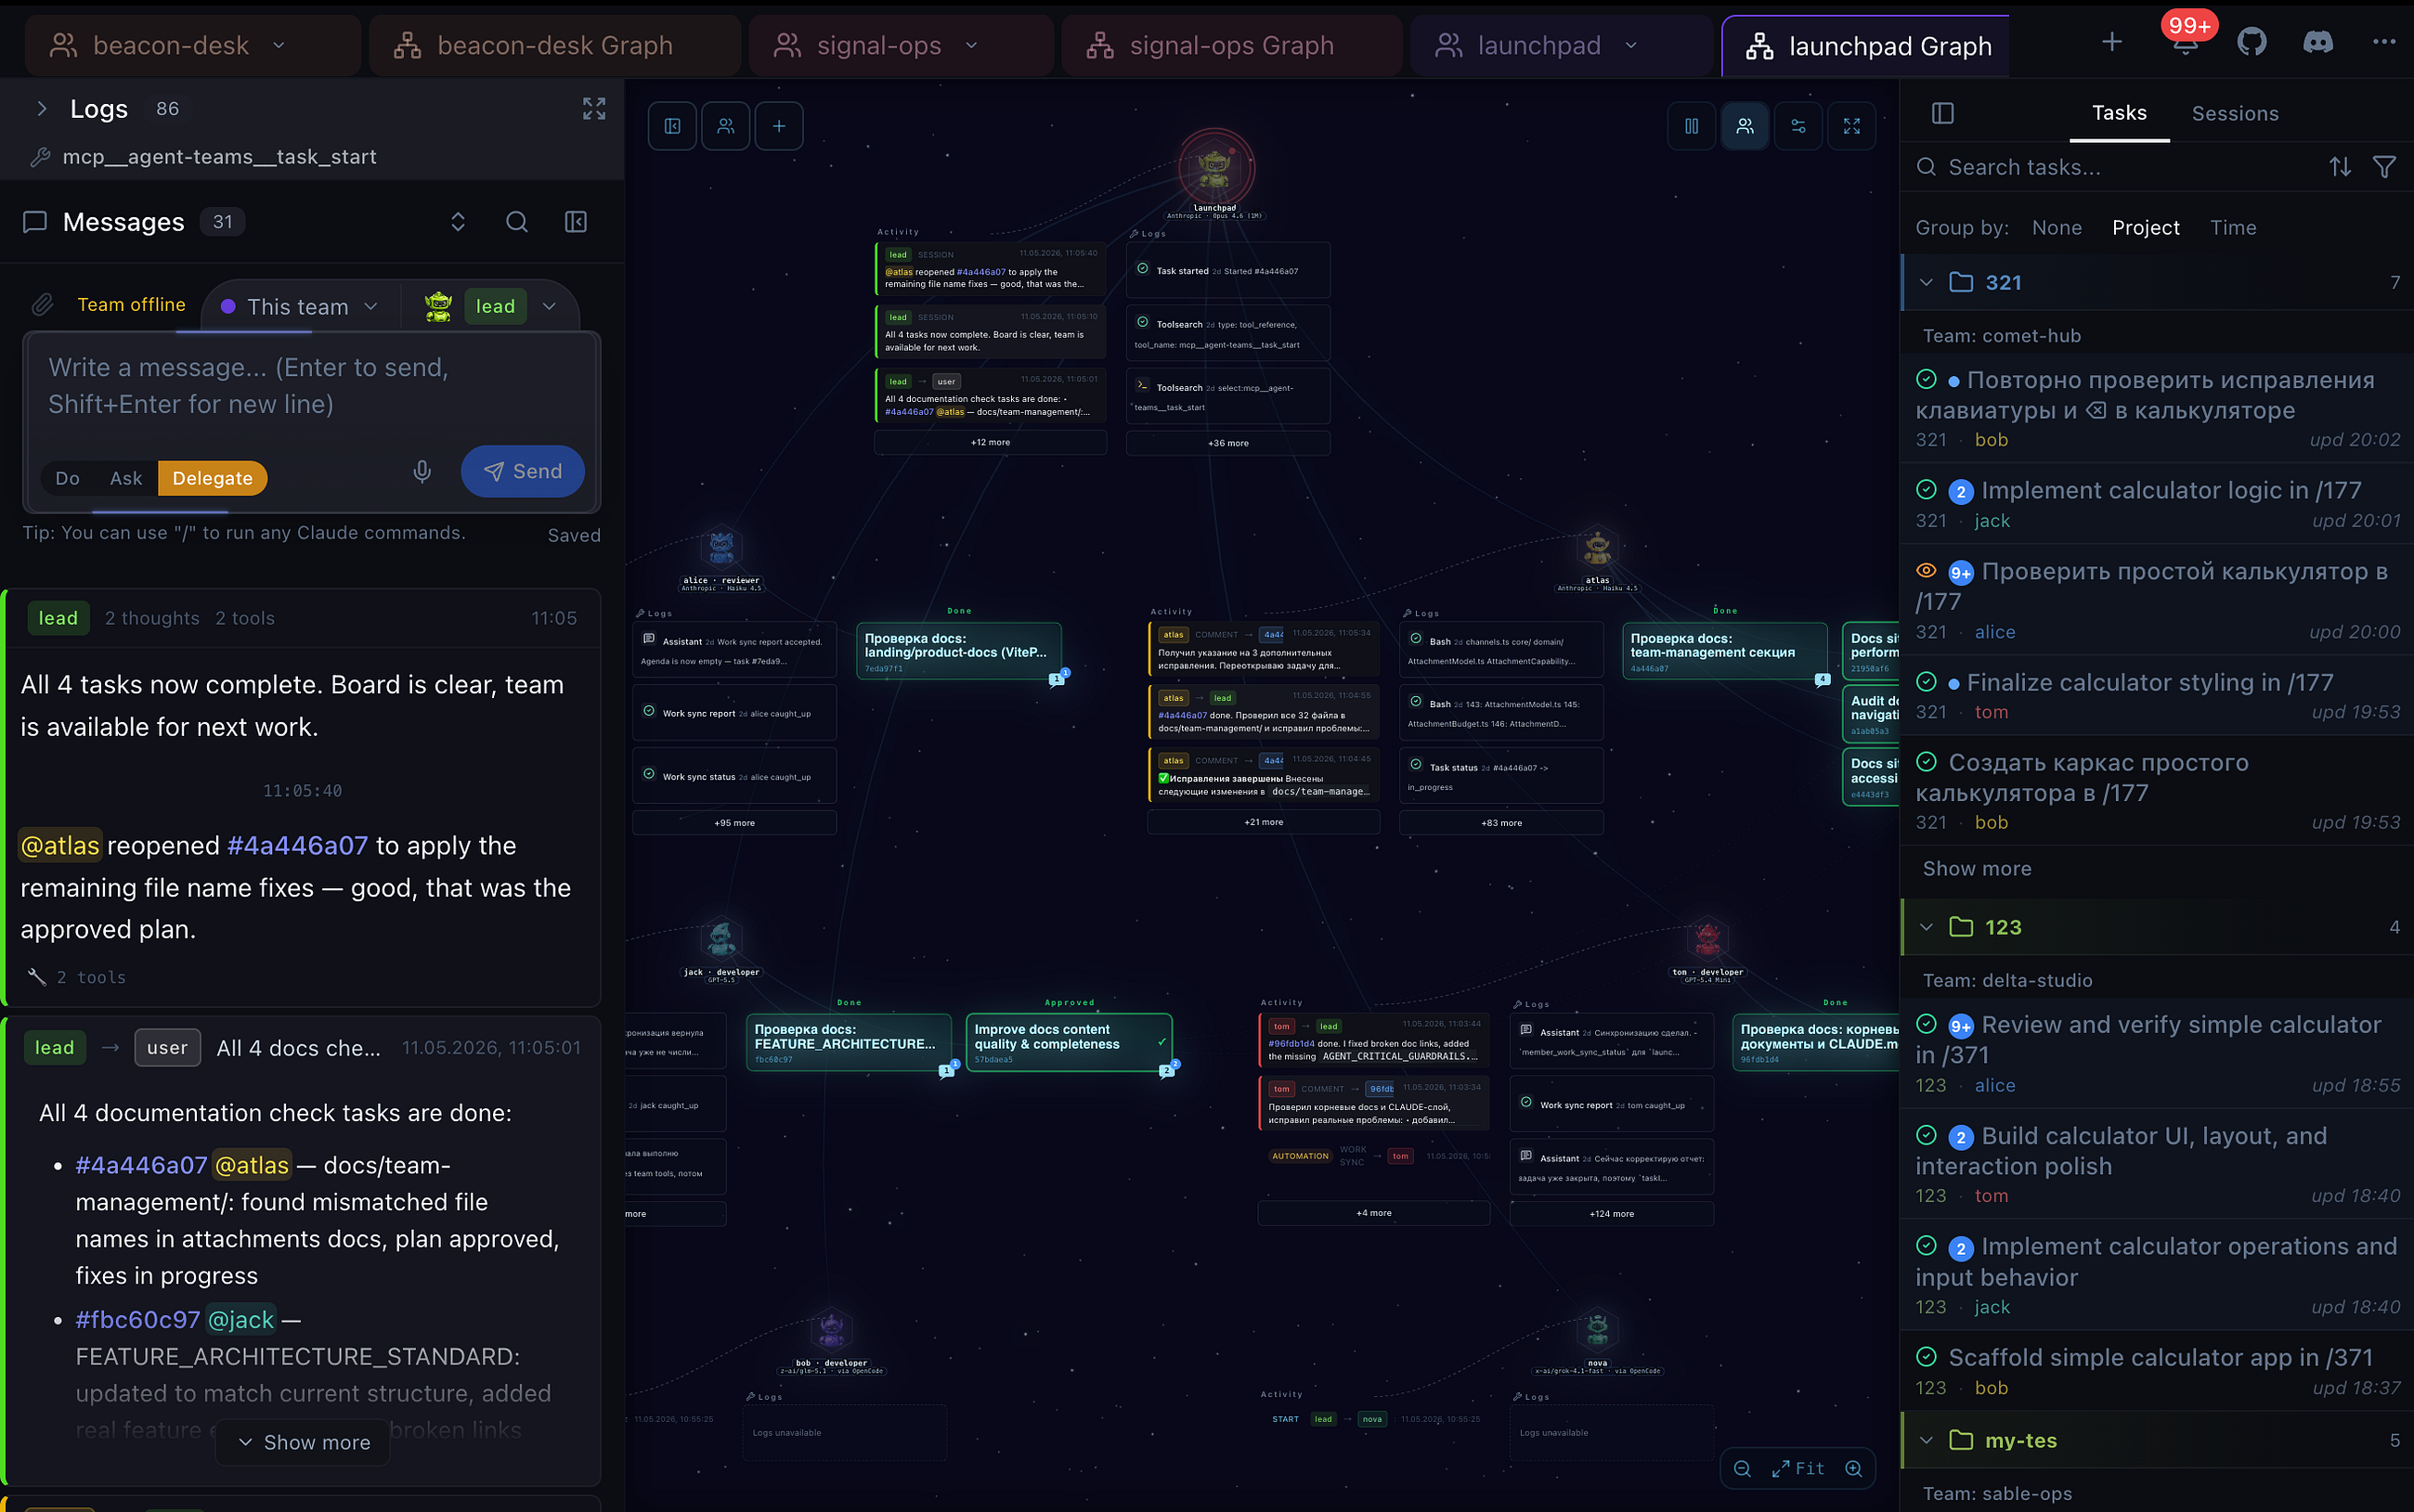Open graph filter settings sliders icon
Viewport: 2414px width, 1512px height.
click(x=1798, y=126)
